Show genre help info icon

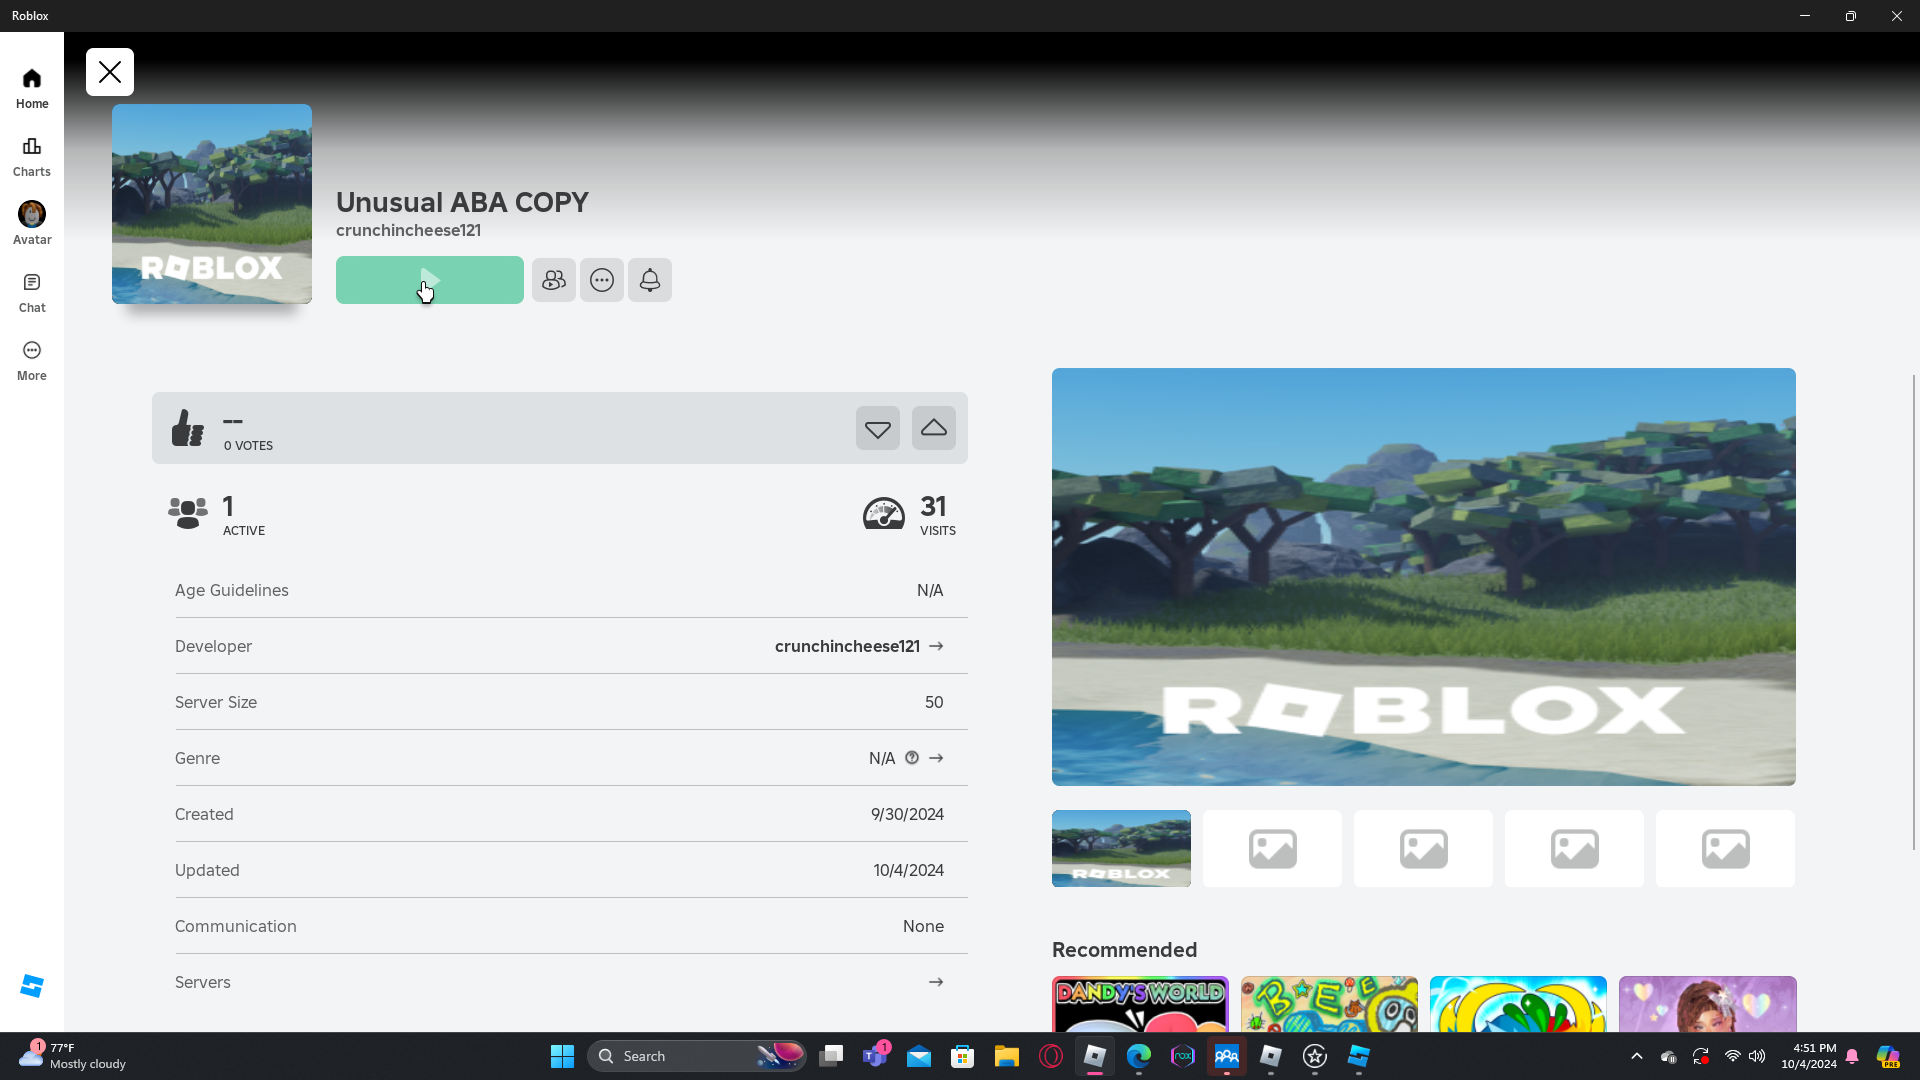click(x=912, y=758)
